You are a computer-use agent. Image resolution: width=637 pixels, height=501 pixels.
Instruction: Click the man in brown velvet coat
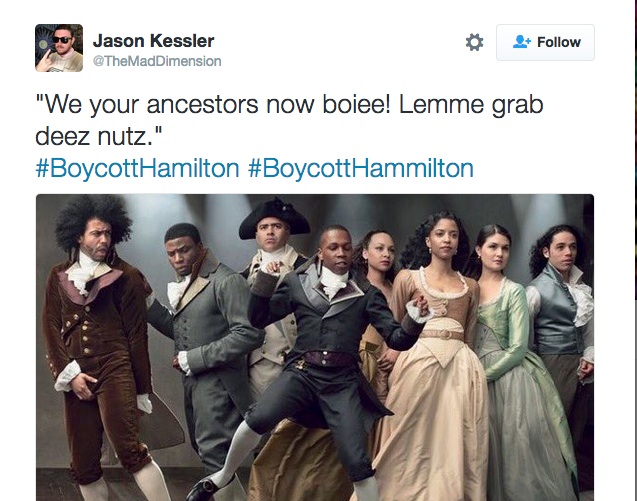pyautogui.click(x=97, y=330)
